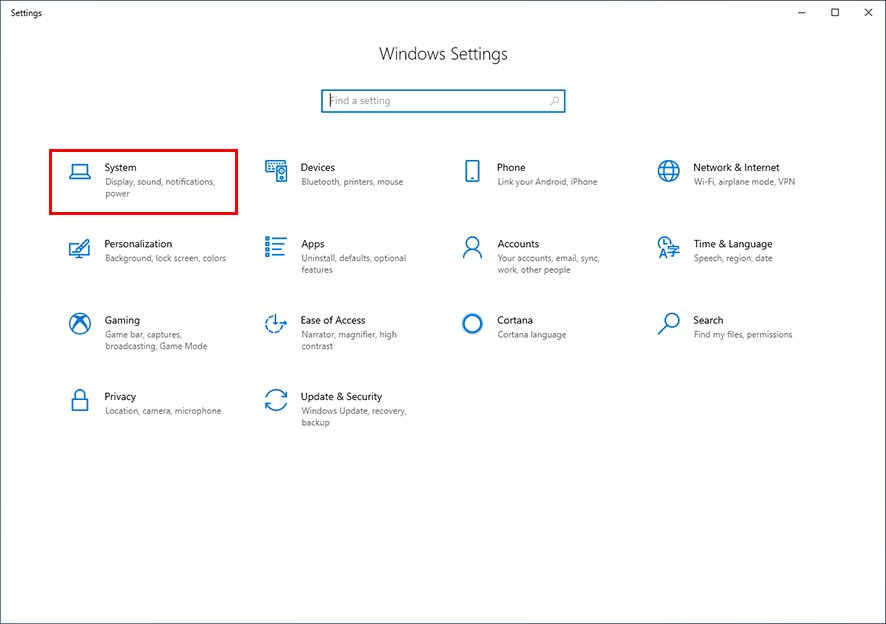
Task: Open the Cortana label
Action: click(x=515, y=320)
